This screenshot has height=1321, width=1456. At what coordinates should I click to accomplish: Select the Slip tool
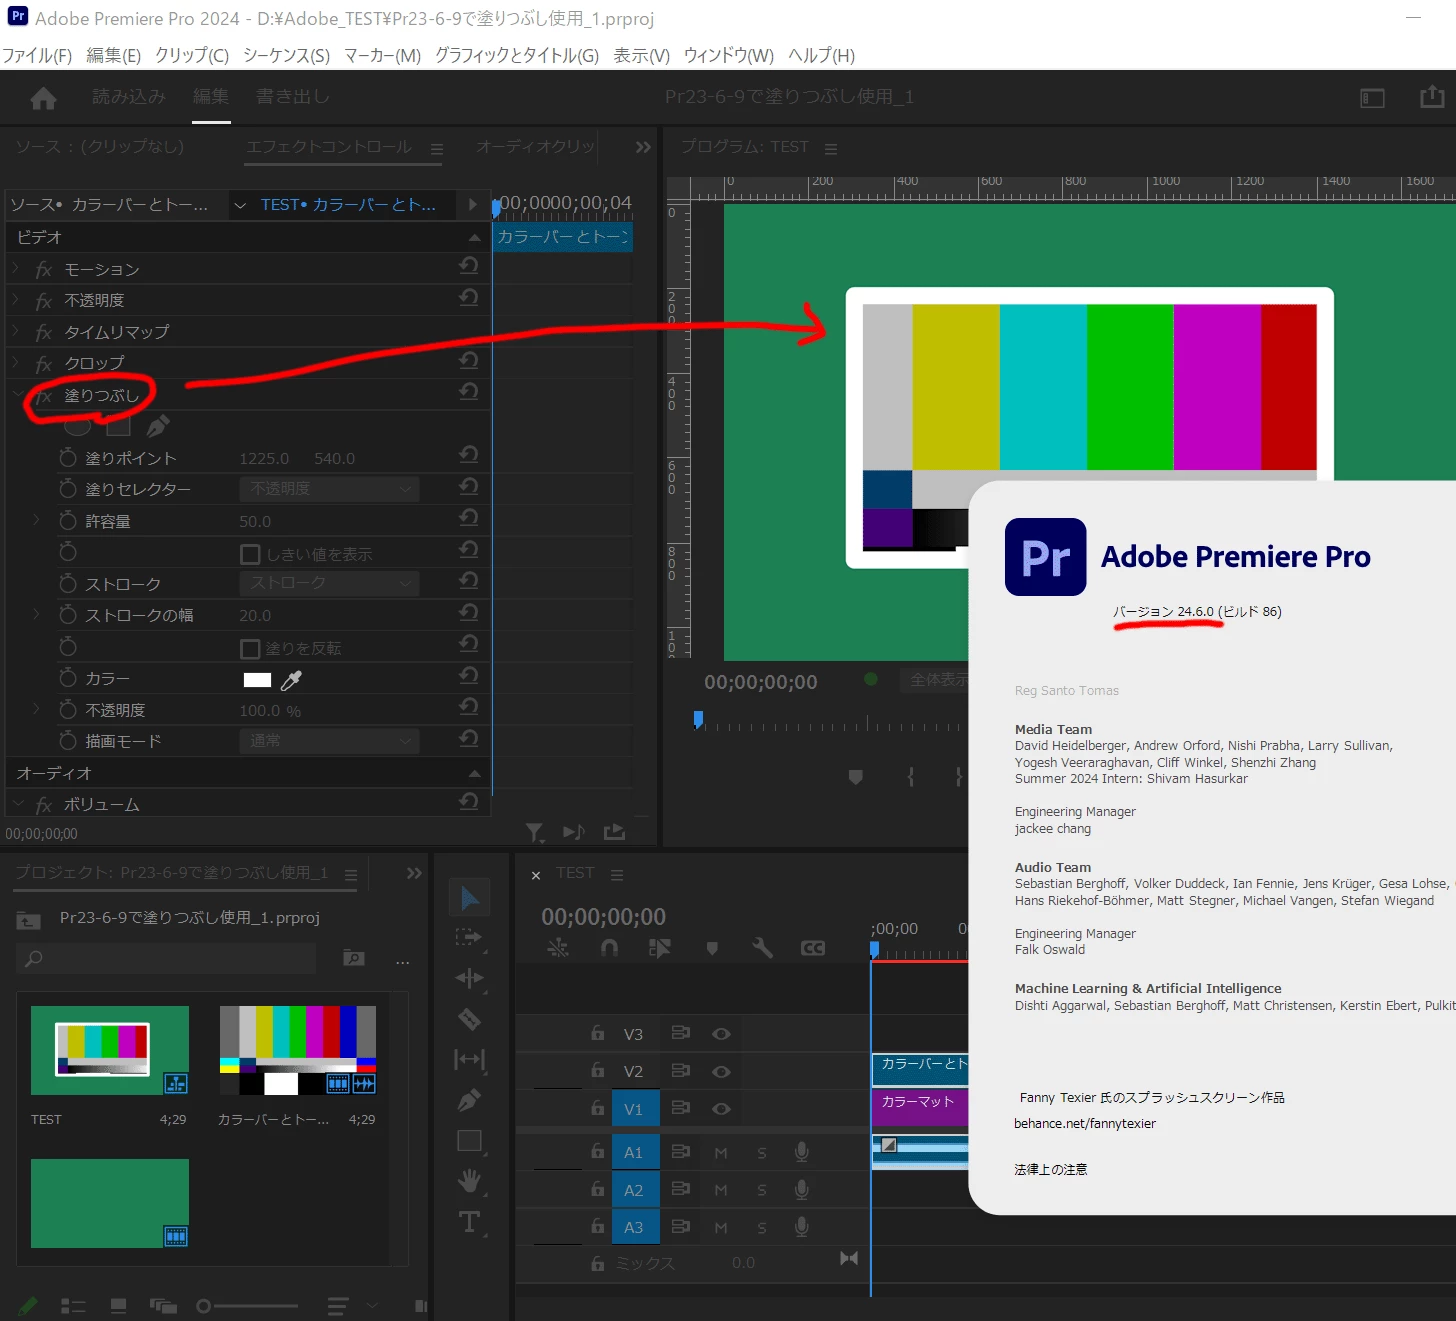tap(469, 1059)
